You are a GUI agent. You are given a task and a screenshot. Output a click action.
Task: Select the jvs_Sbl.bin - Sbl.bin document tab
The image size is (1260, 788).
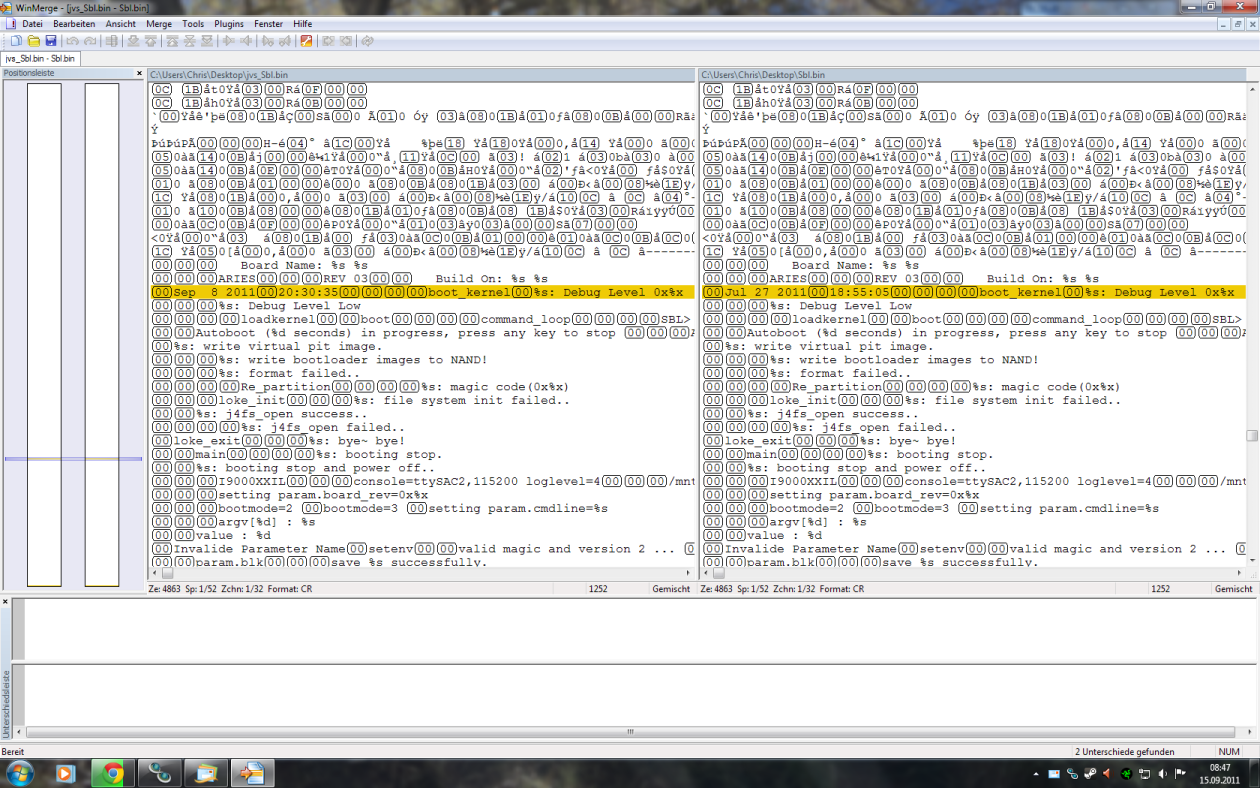(x=40, y=58)
